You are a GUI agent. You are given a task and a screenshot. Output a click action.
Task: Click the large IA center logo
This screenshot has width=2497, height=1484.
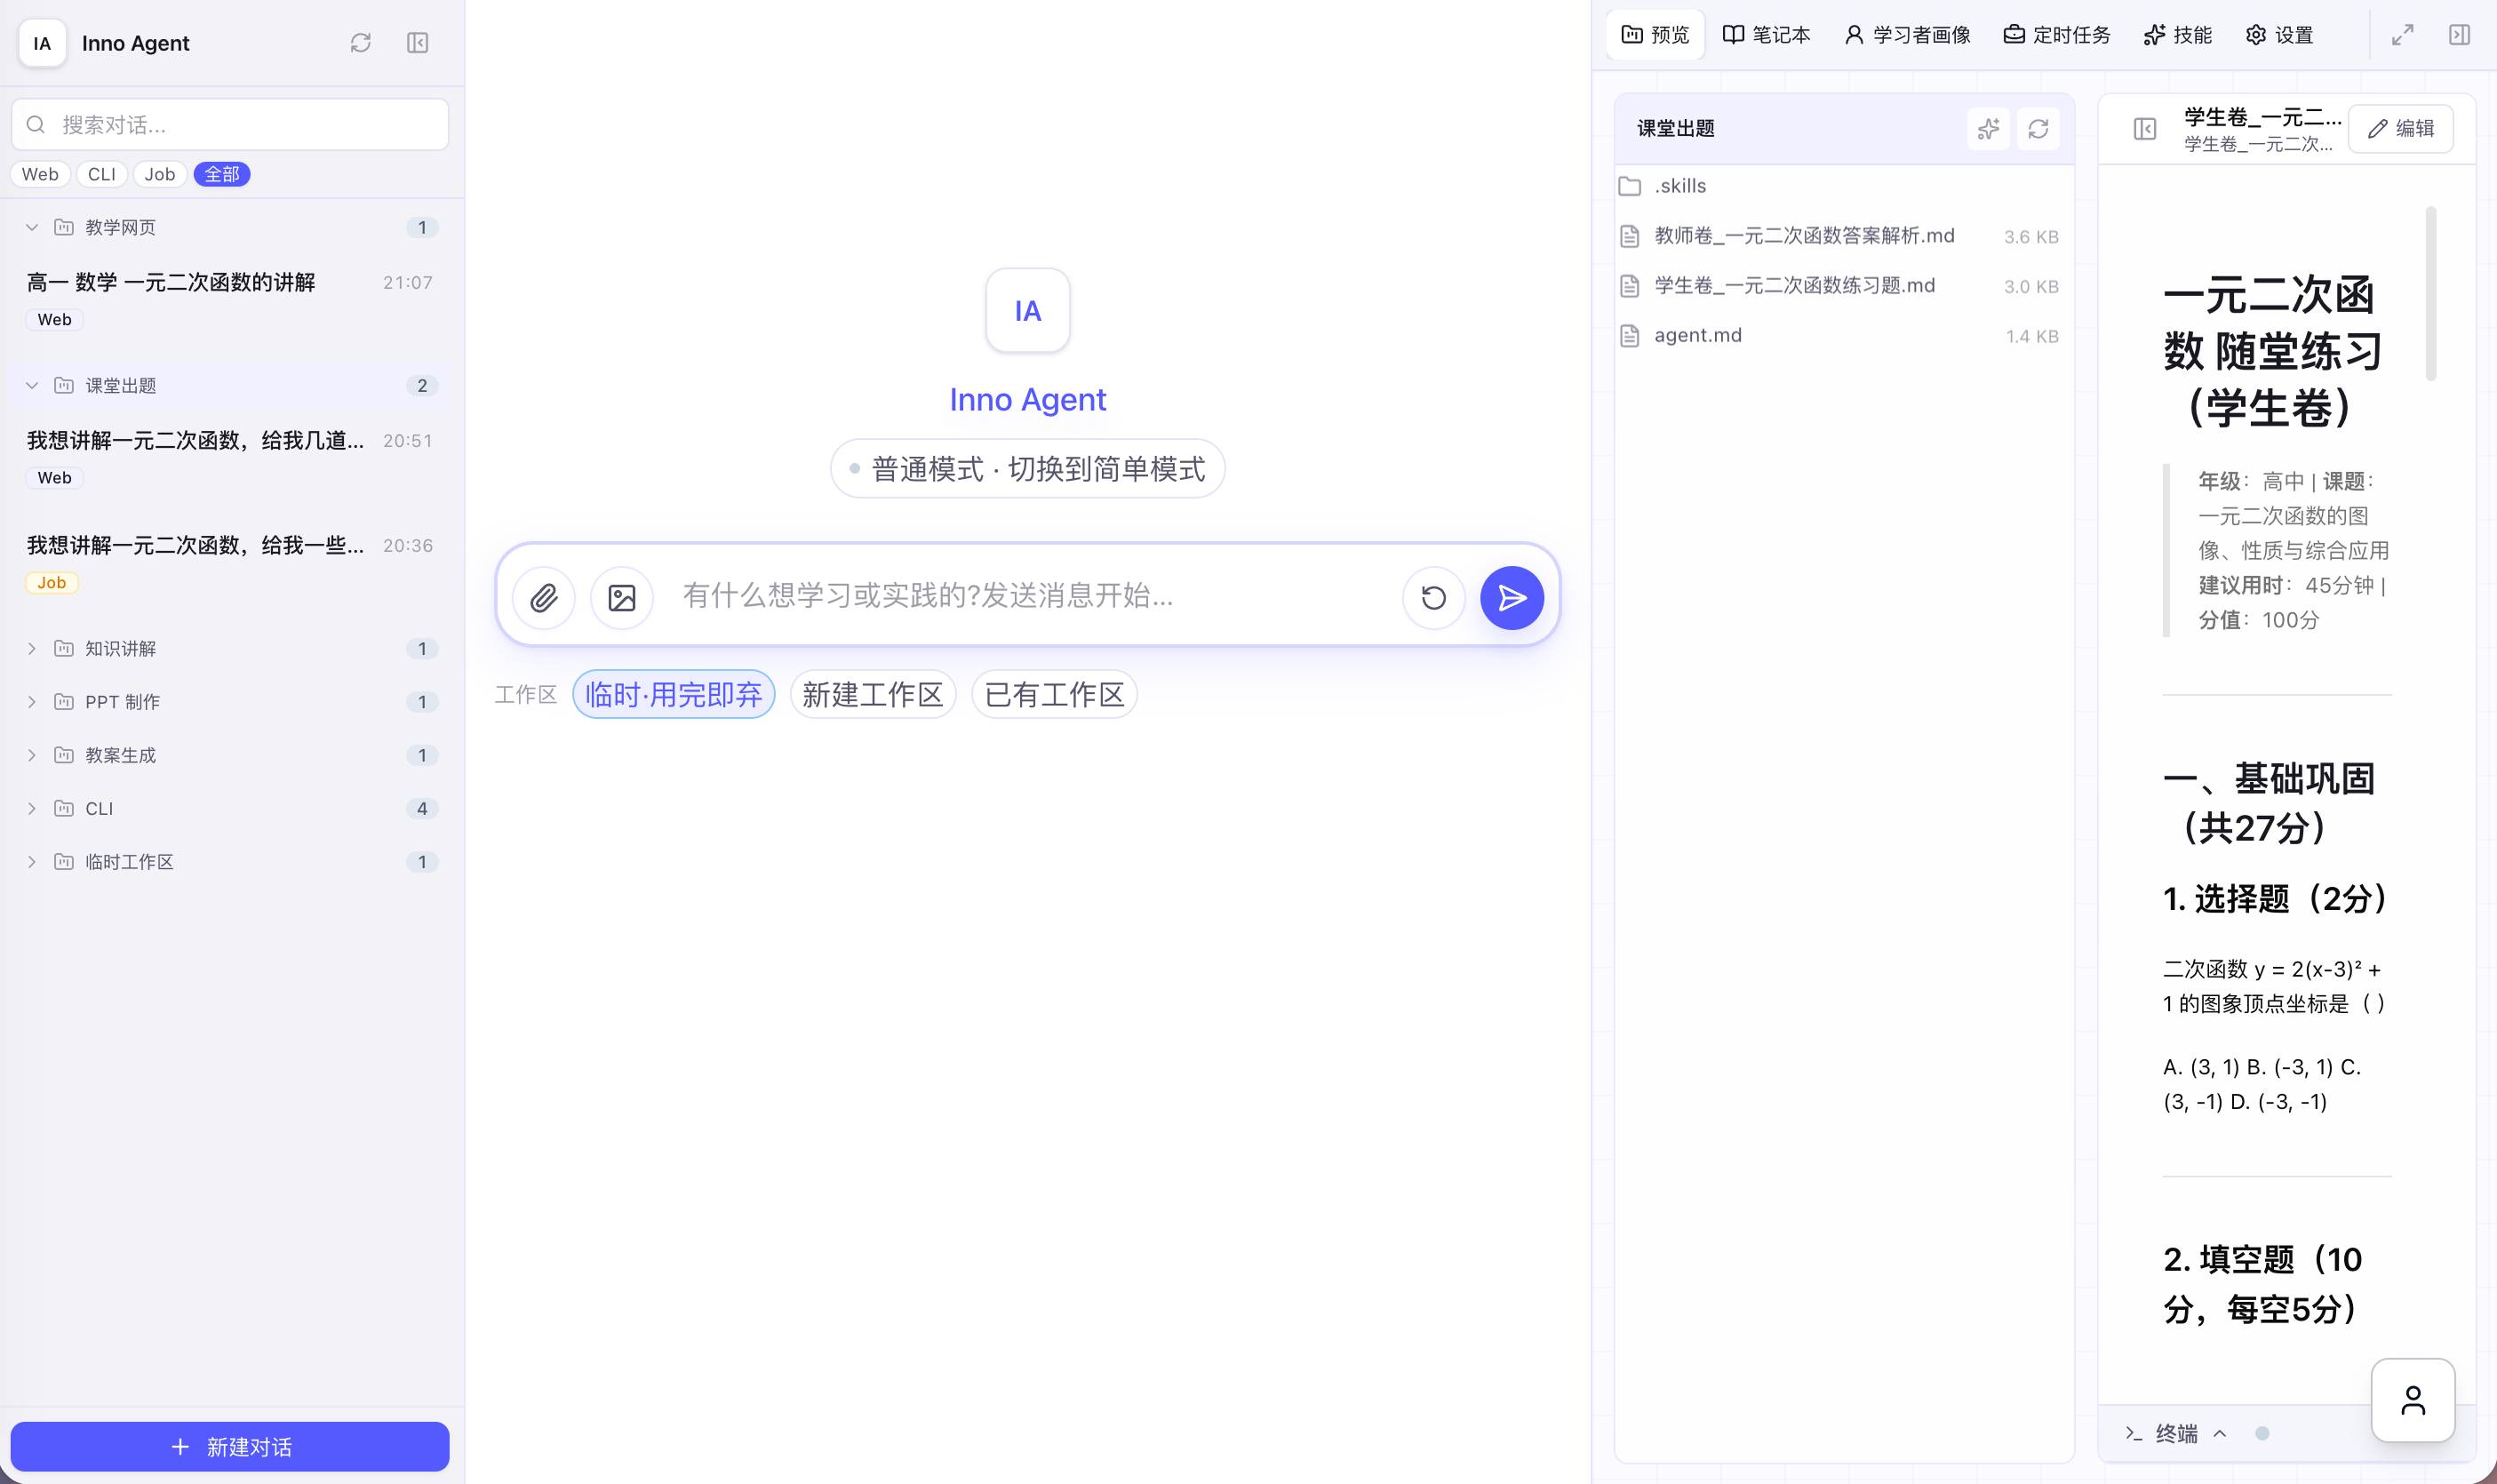tap(1028, 310)
